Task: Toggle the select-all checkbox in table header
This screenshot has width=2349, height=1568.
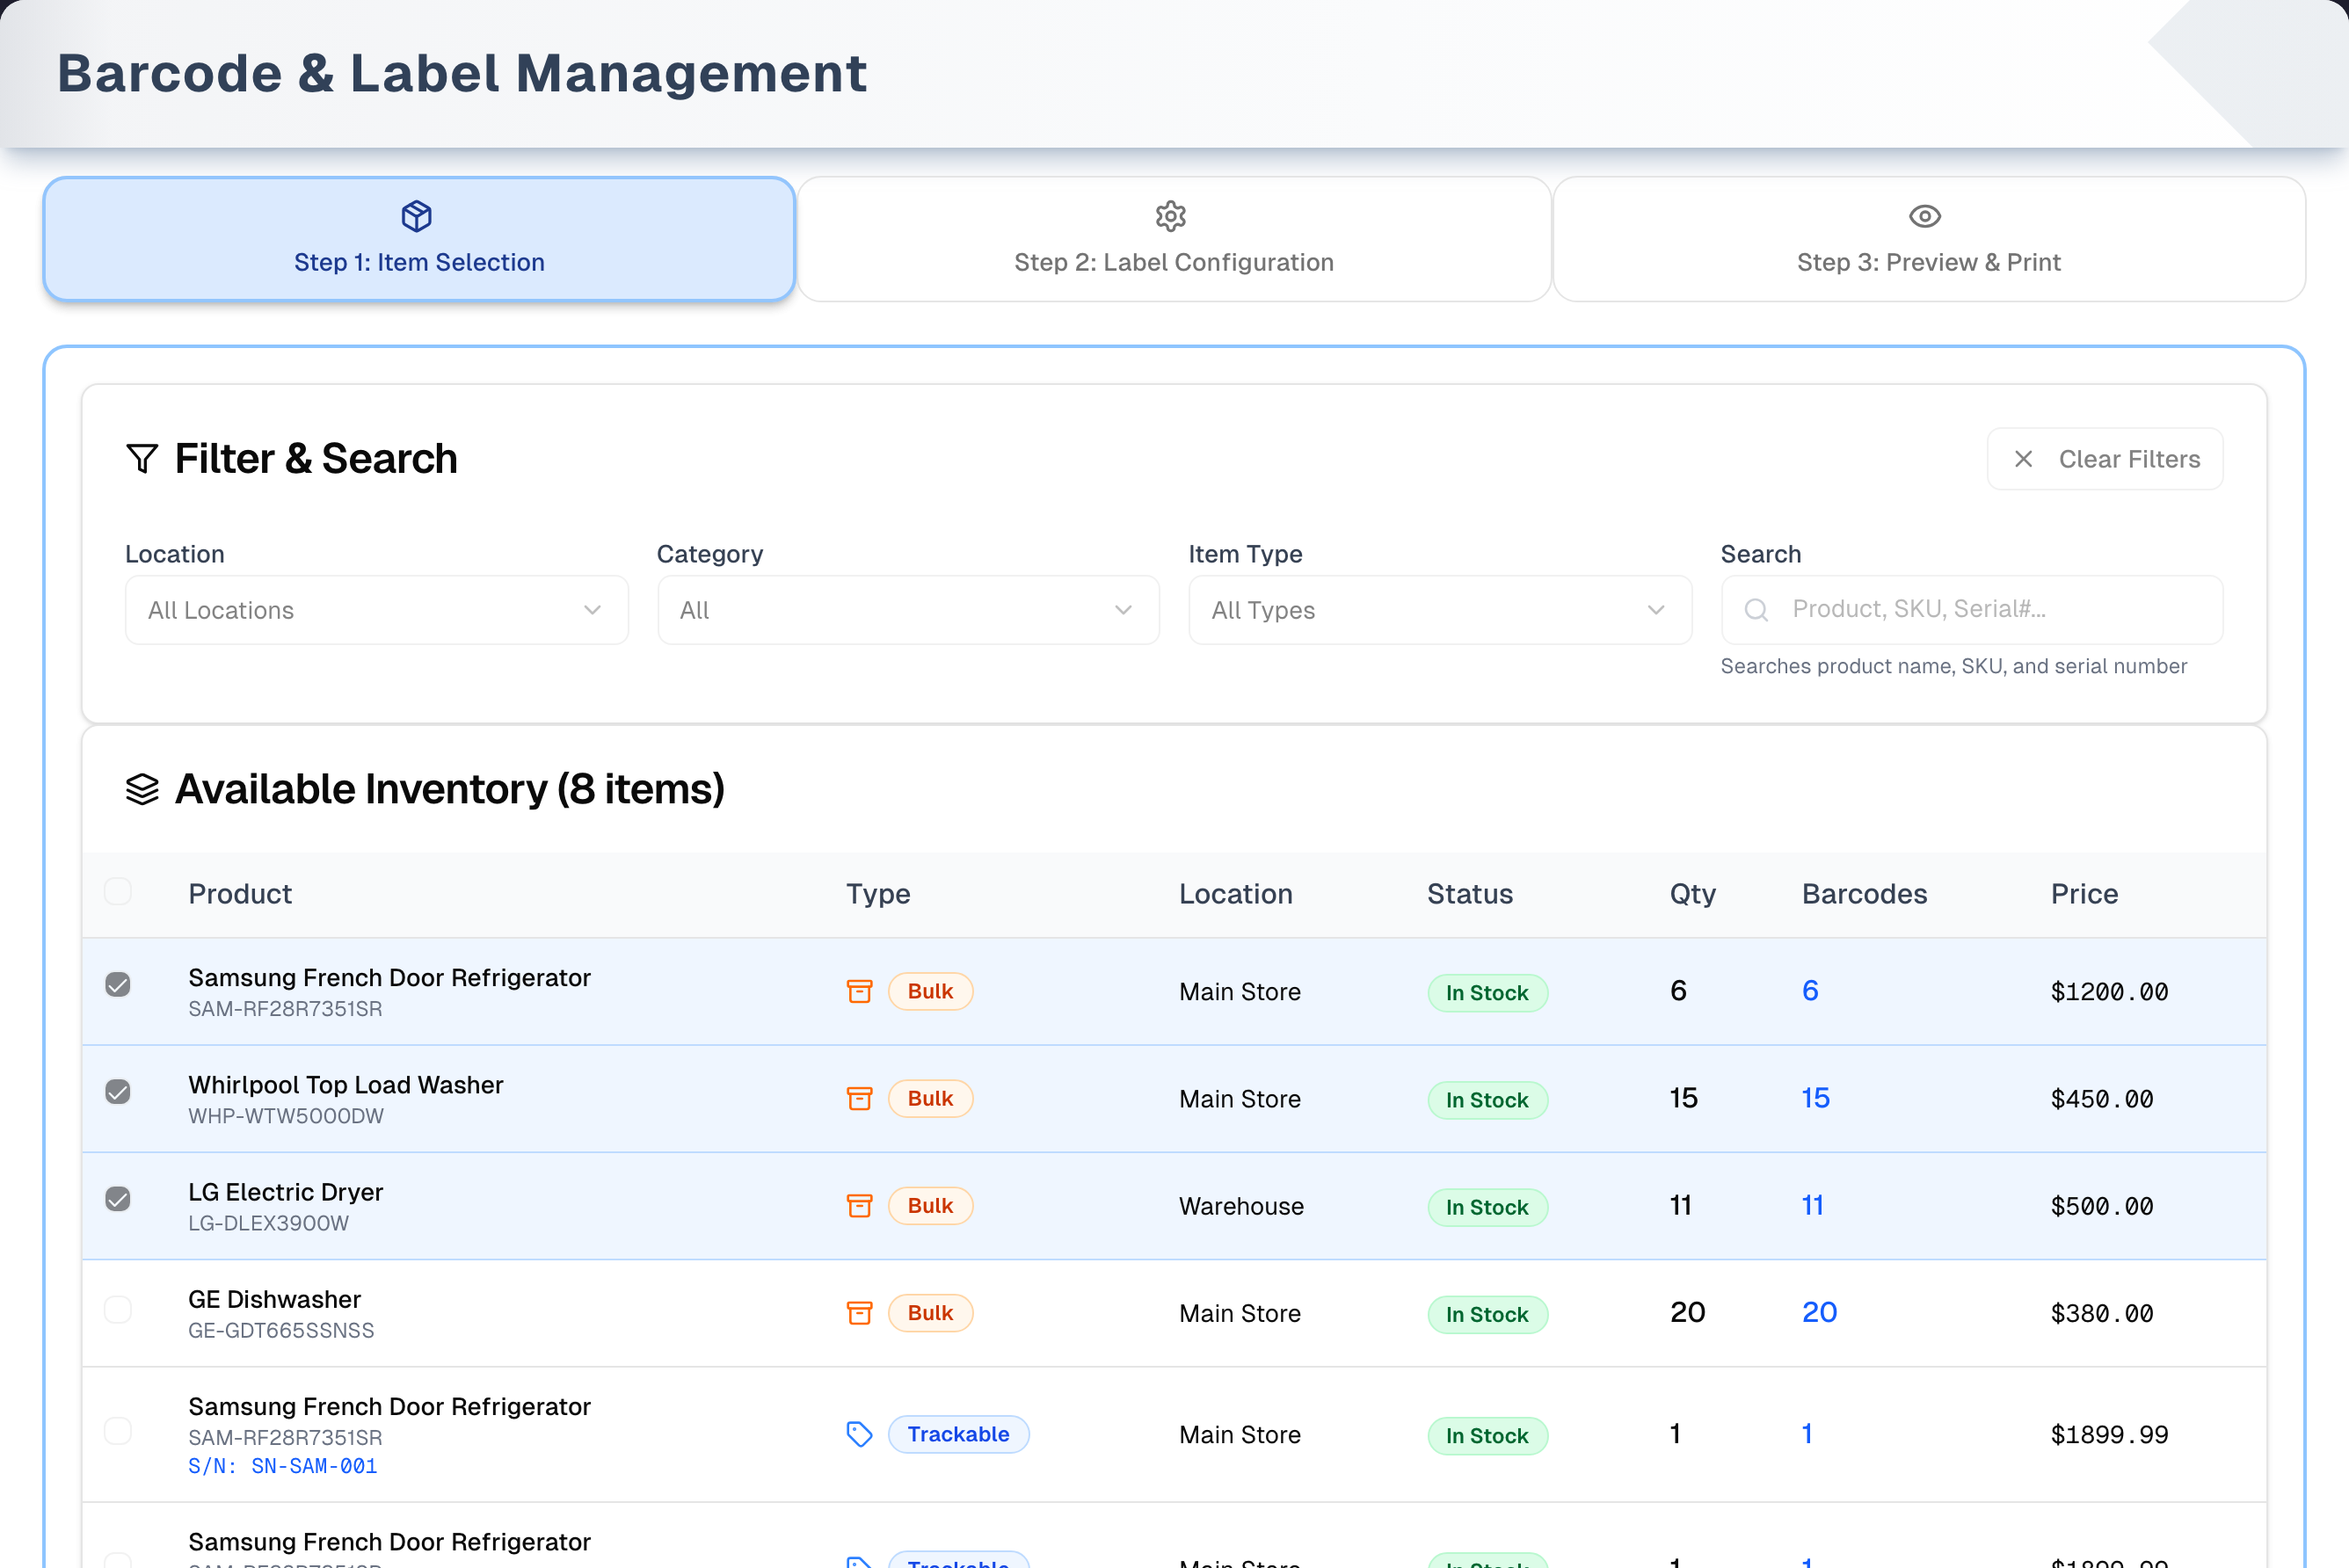Action: 118,891
